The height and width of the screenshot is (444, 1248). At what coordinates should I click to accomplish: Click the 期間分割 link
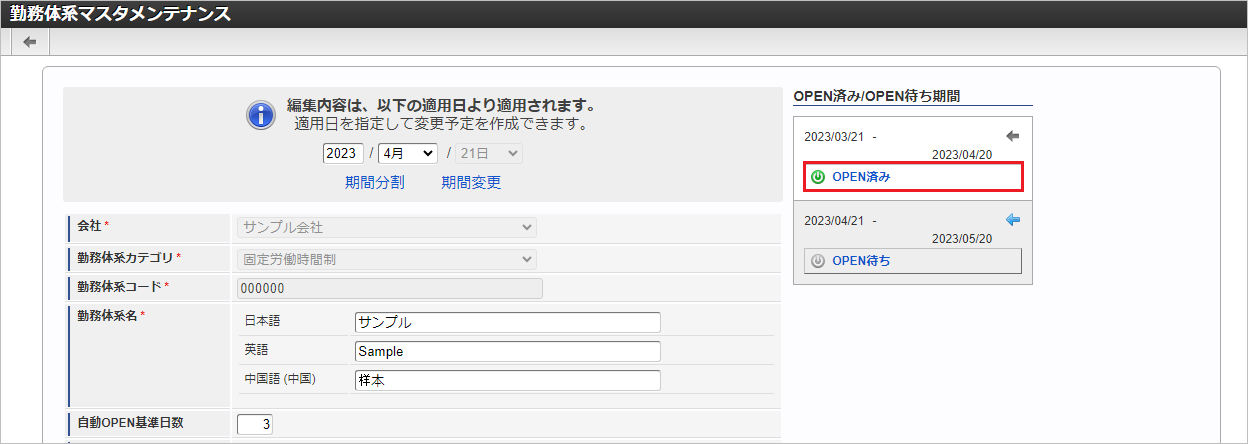tap(375, 182)
